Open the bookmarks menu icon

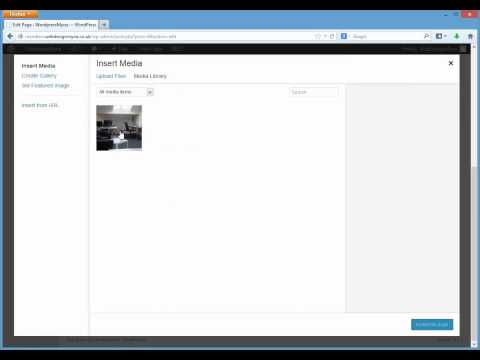tap(441, 36)
